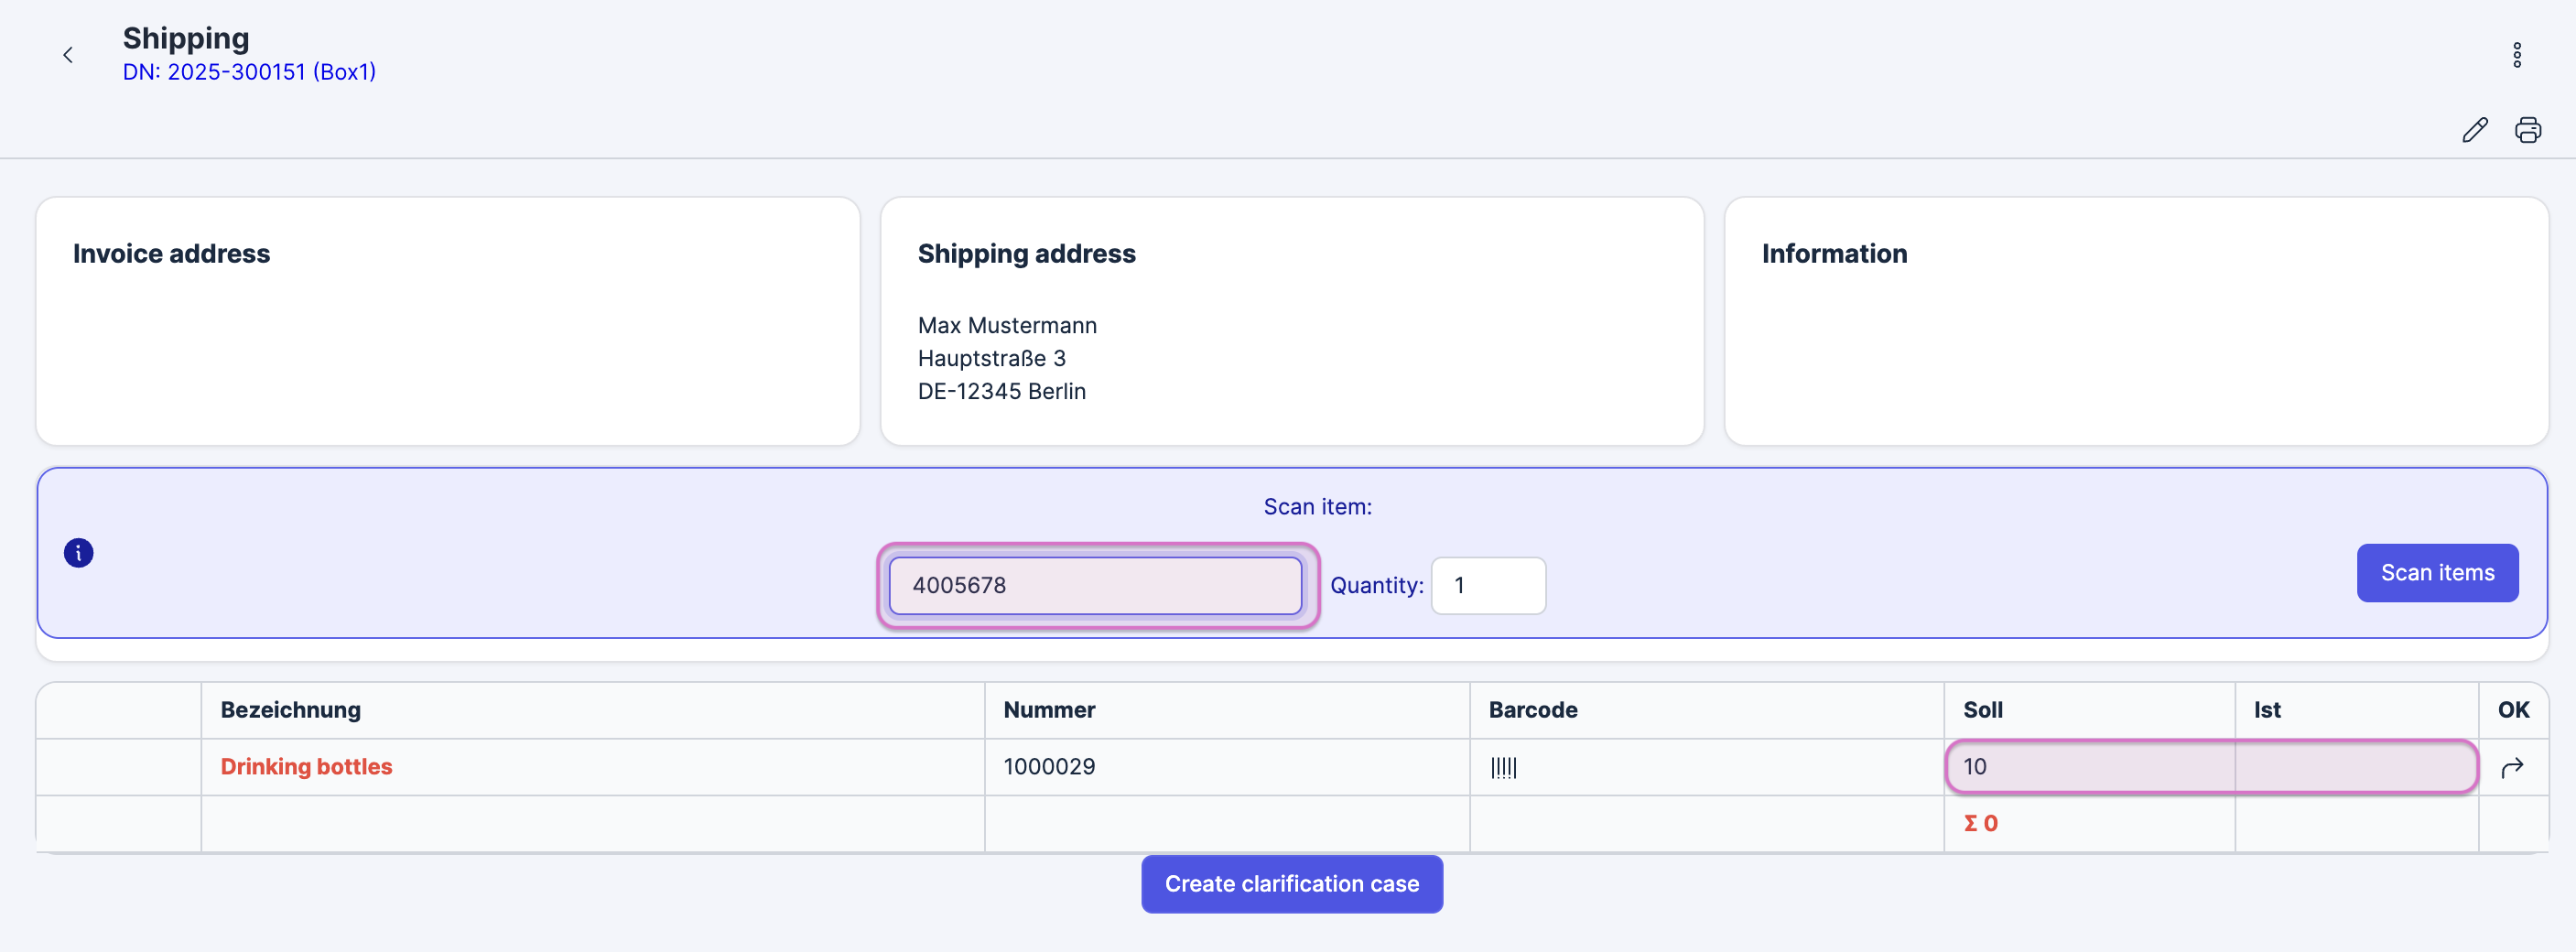Click barcode icon in Drinking bottles row
The width and height of the screenshot is (2576, 952).
[x=1503, y=768]
